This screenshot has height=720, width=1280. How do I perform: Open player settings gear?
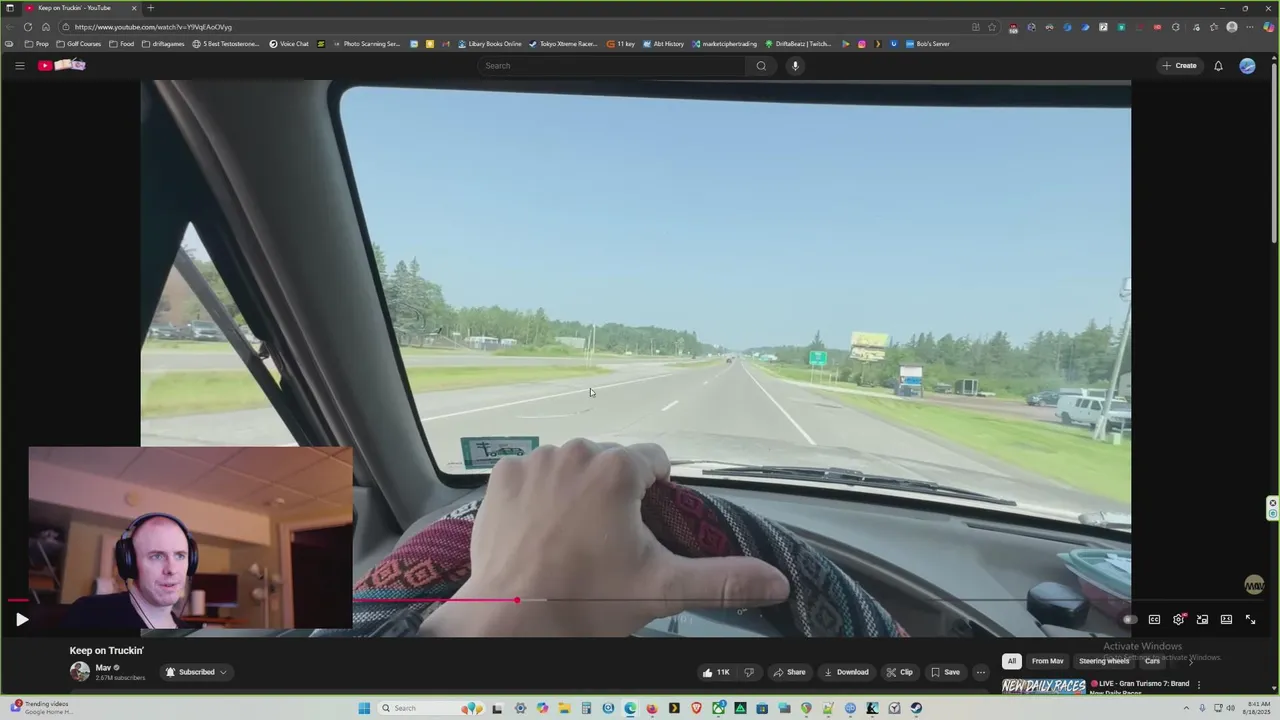[1178, 620]
